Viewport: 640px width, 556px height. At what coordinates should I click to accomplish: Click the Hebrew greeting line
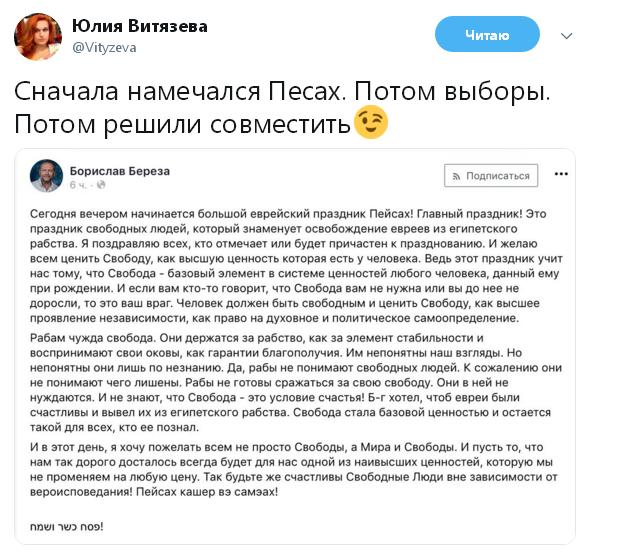[x=67, y=526]
